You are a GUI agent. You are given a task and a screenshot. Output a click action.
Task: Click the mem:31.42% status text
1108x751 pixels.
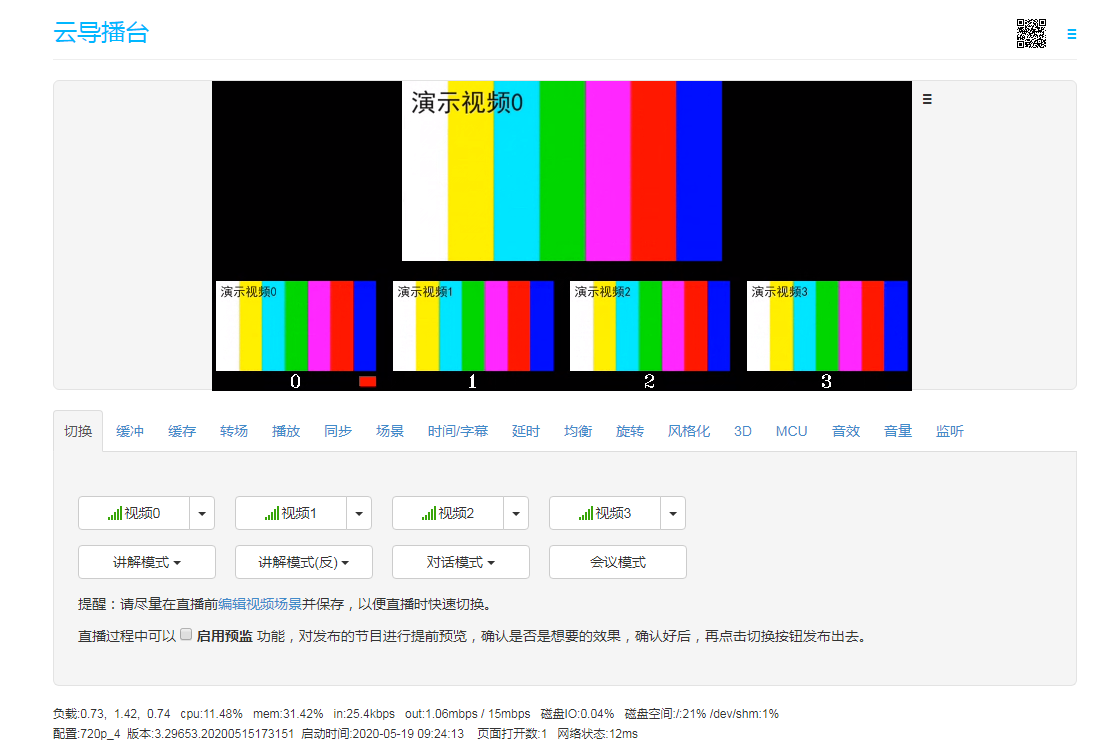click(288, 714)
